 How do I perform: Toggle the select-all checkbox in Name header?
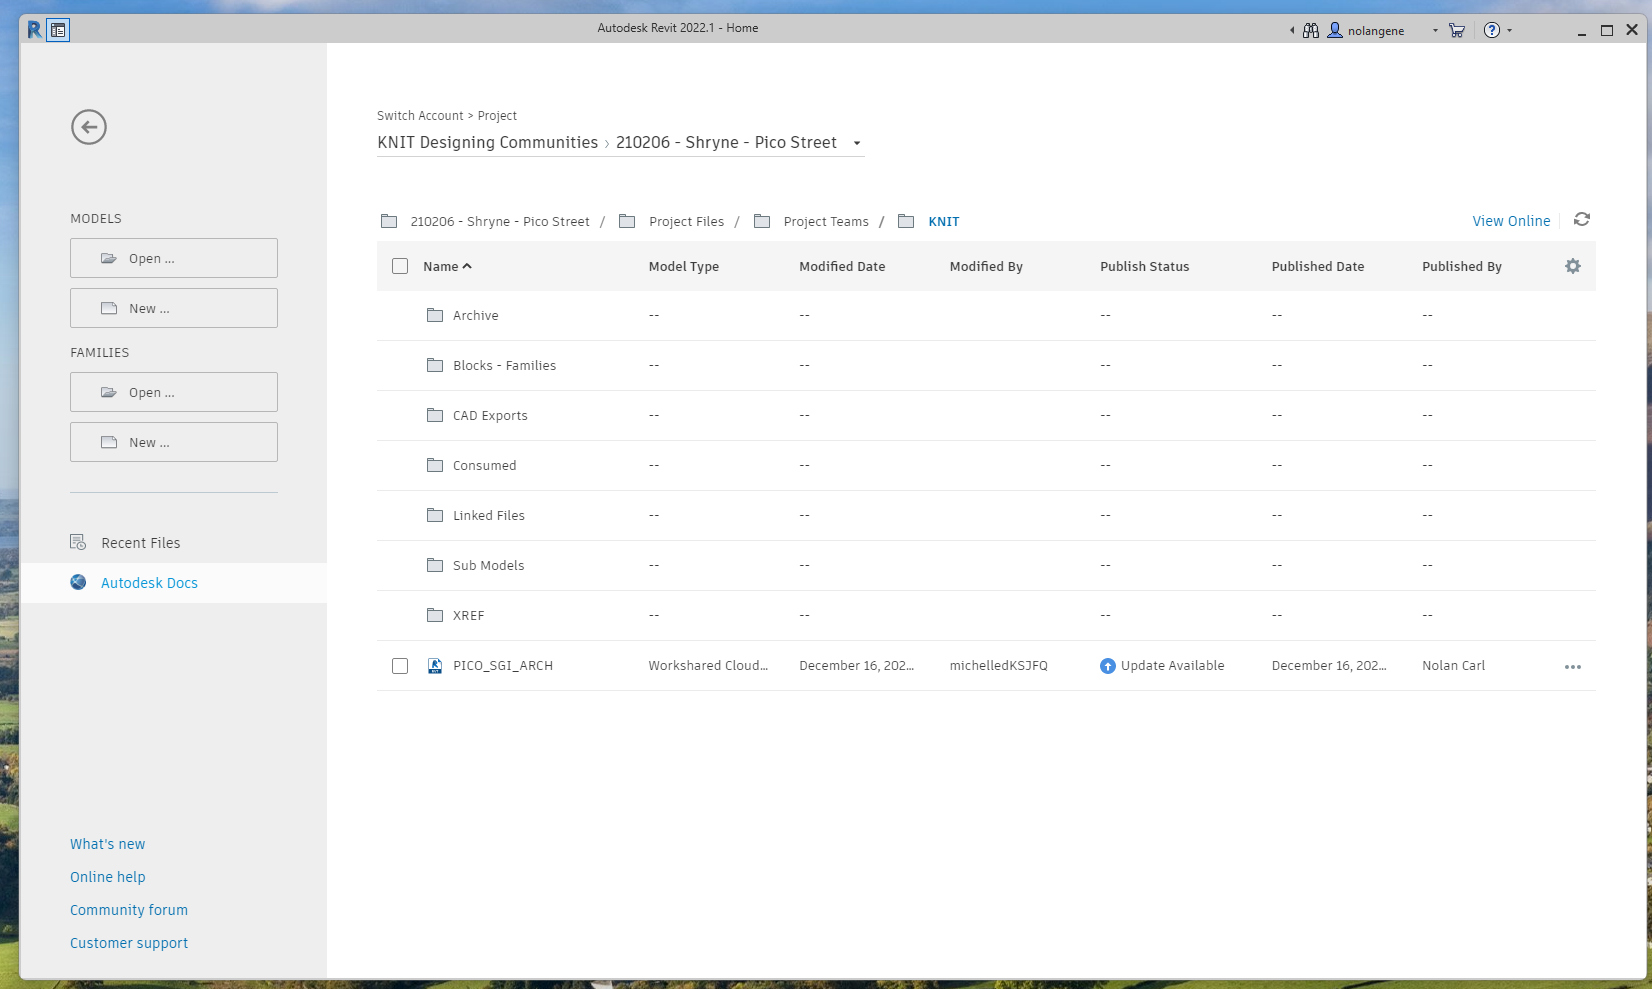(400, 266)
